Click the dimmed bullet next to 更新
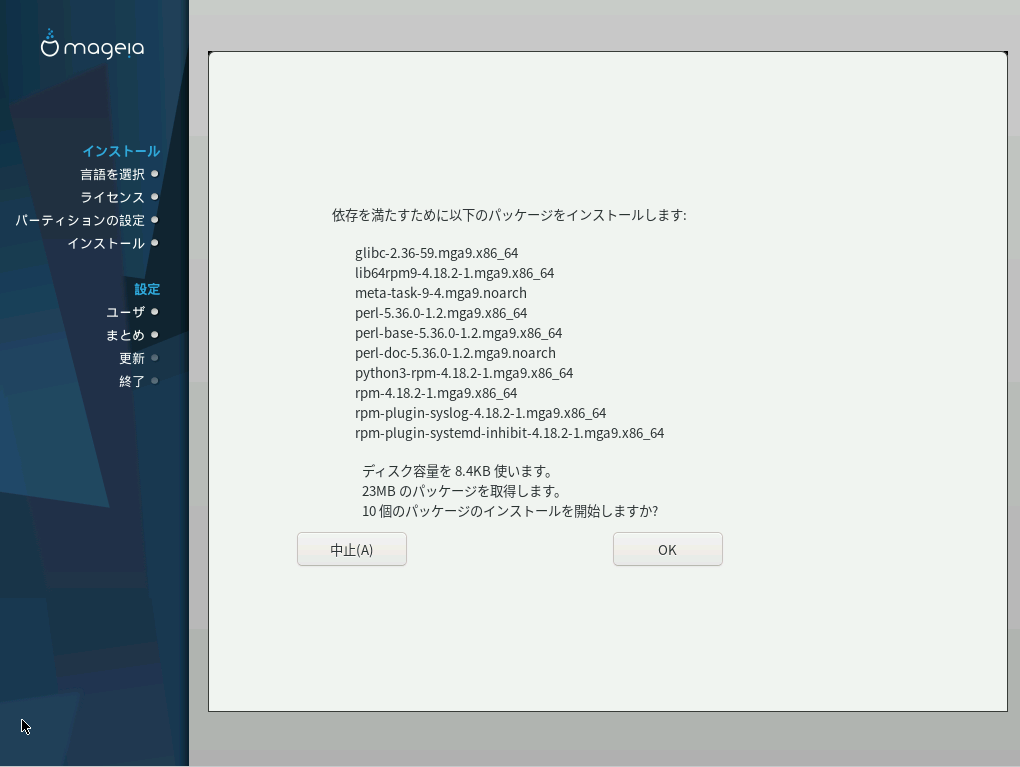Image resolution: width=1020 pixels, height=767 pixels. (x=155, y=358)
